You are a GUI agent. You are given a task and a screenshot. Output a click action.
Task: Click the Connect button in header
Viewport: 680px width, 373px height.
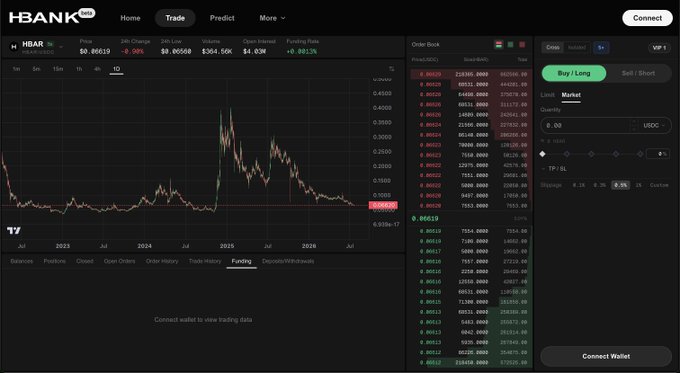pyautogui.click(x=647, y=18)
